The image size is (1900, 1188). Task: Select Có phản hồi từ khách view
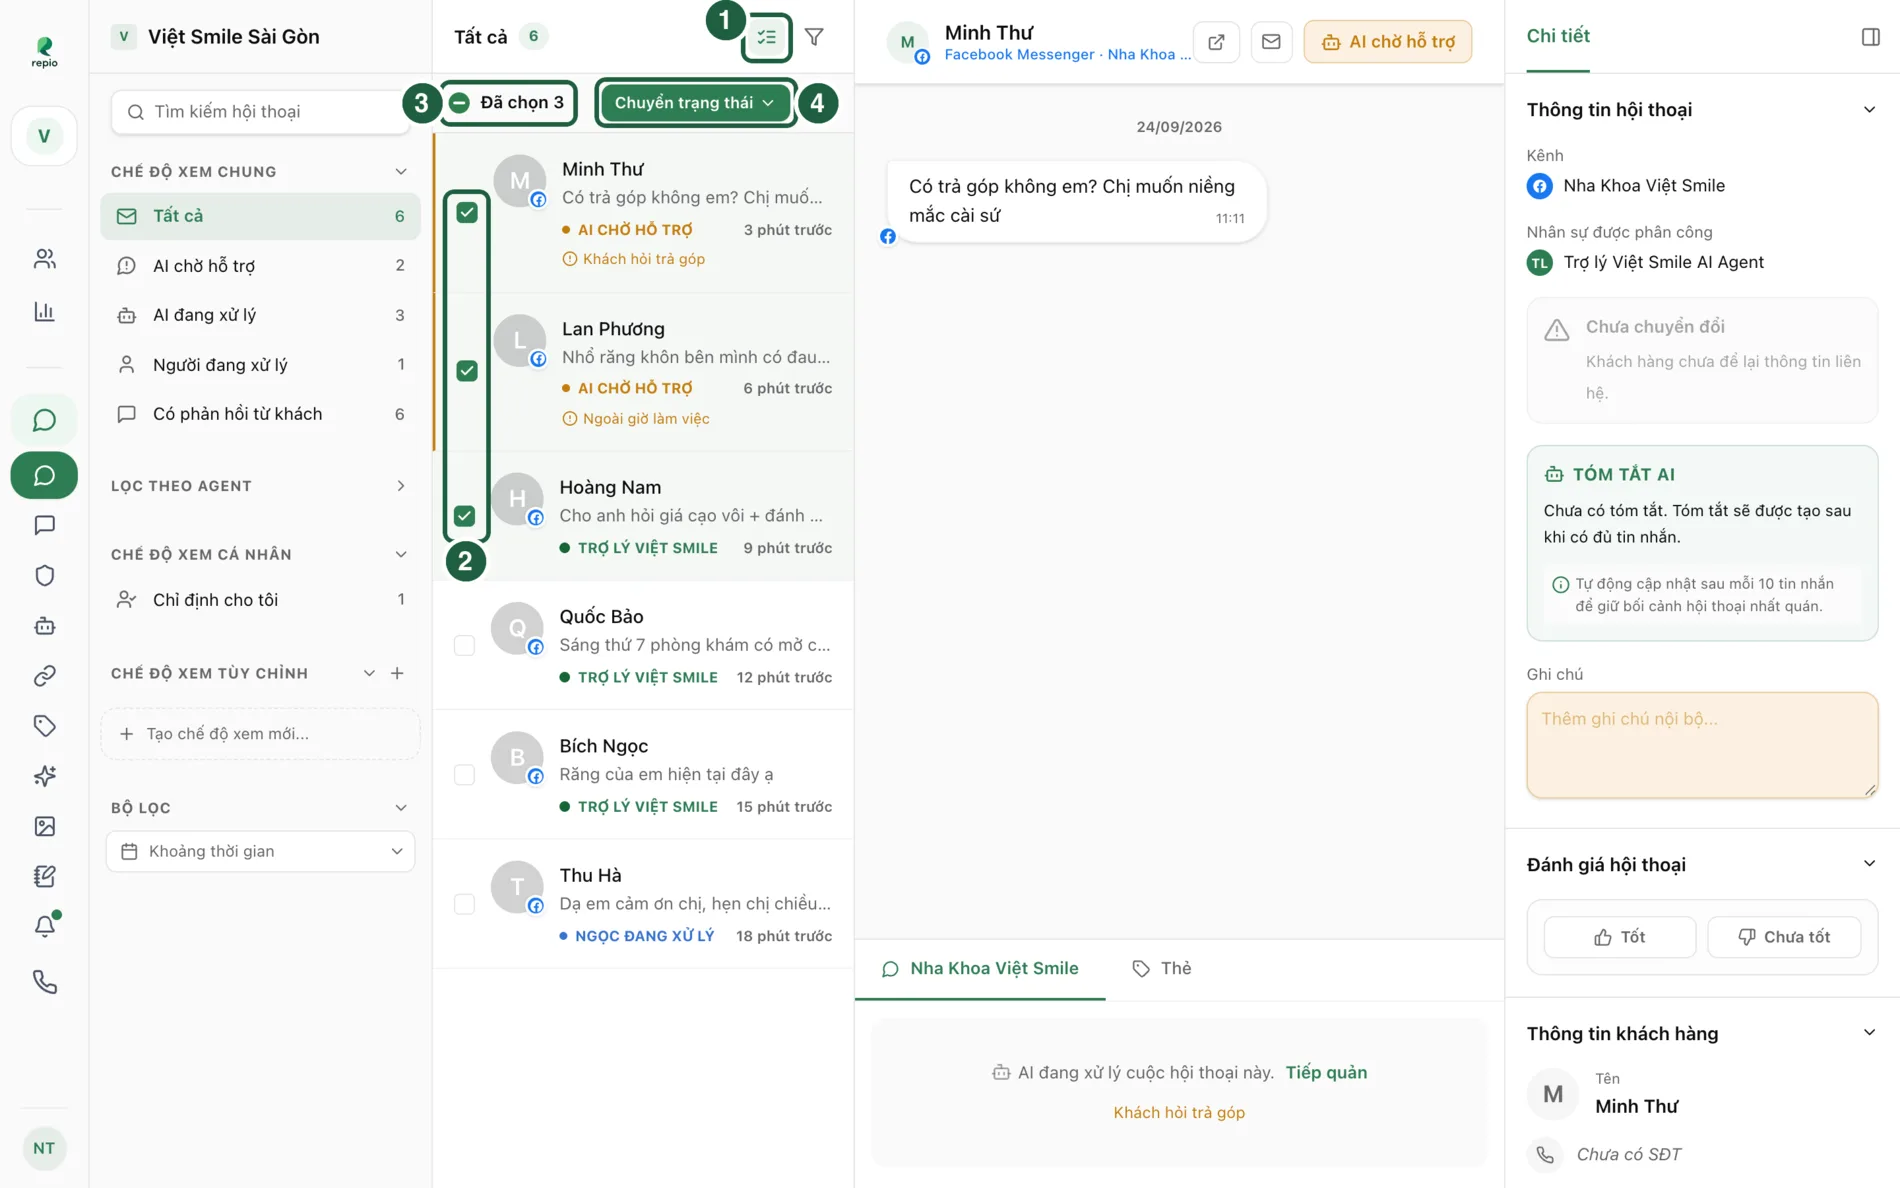coord(260,414)
